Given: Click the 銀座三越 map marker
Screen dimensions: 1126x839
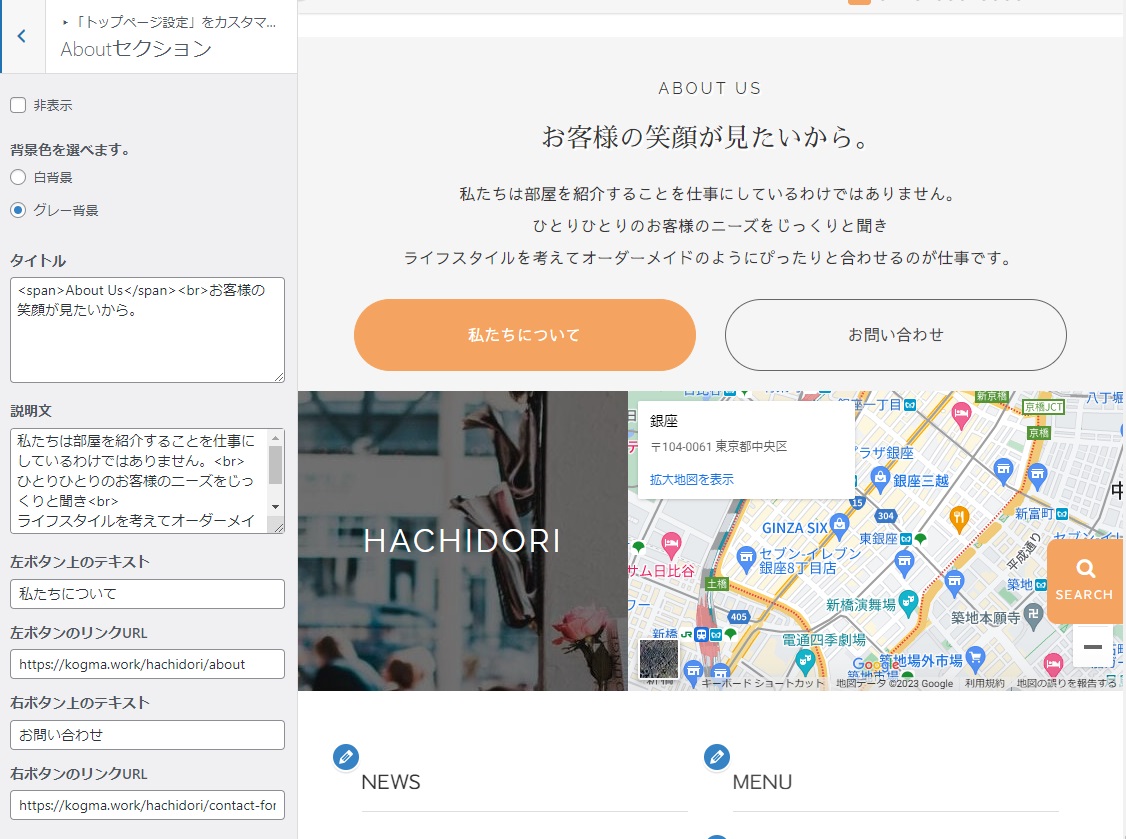Looking at the screenshot, I should tap(880, 477).
